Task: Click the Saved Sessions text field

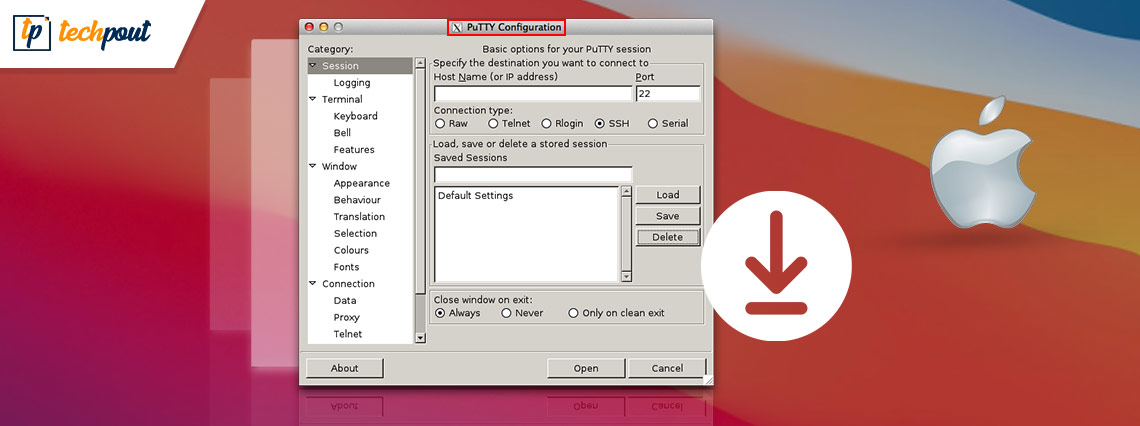Action: [x=533, y=174]
